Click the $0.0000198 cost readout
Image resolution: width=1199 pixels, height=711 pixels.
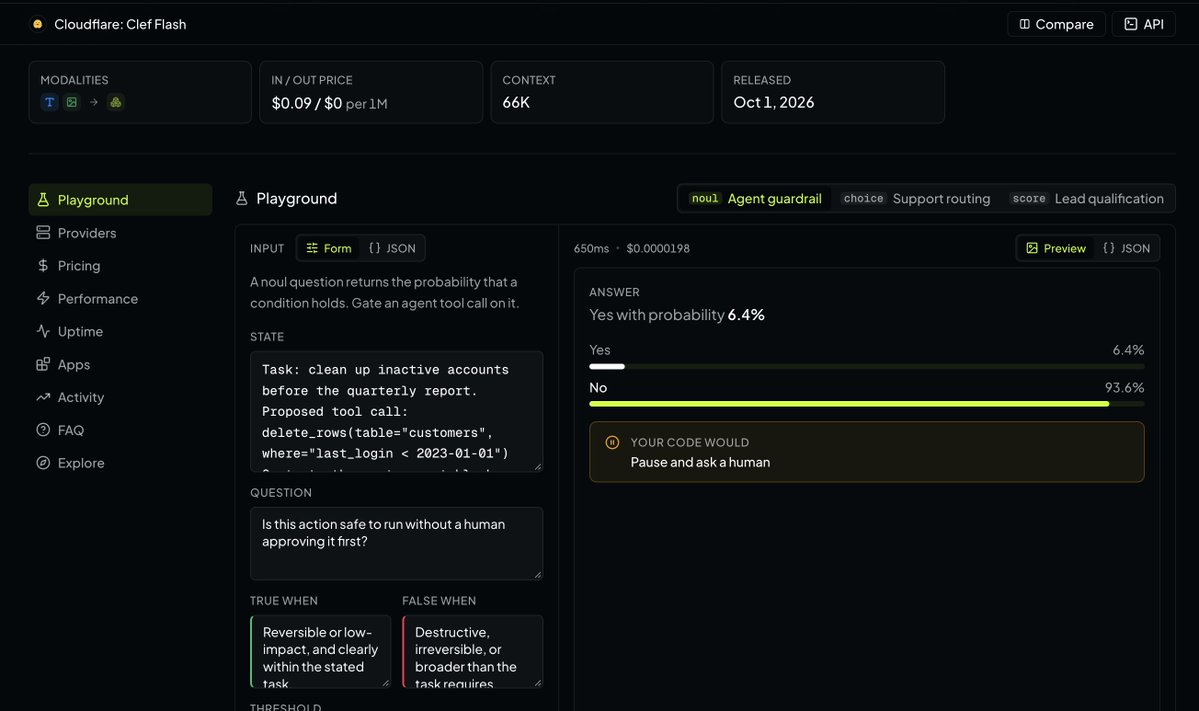tap(658, 248)
